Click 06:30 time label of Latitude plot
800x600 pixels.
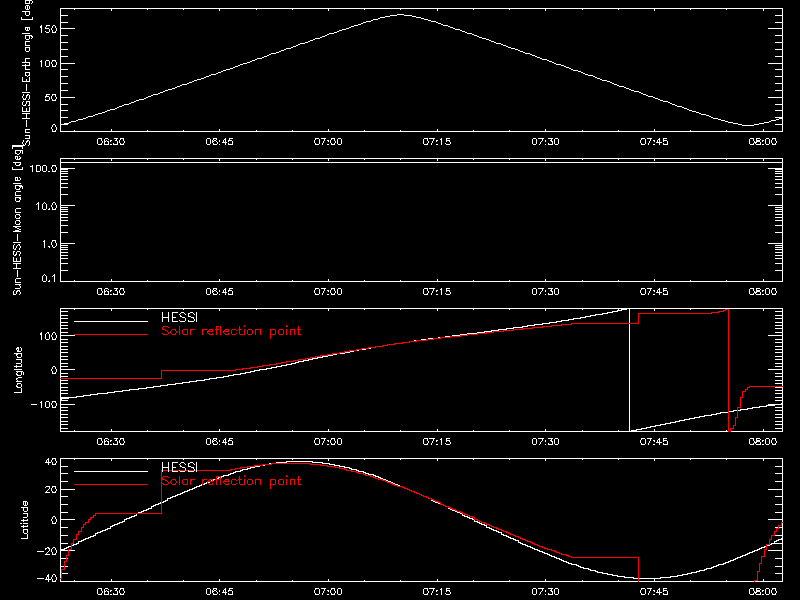pos(111,591)
